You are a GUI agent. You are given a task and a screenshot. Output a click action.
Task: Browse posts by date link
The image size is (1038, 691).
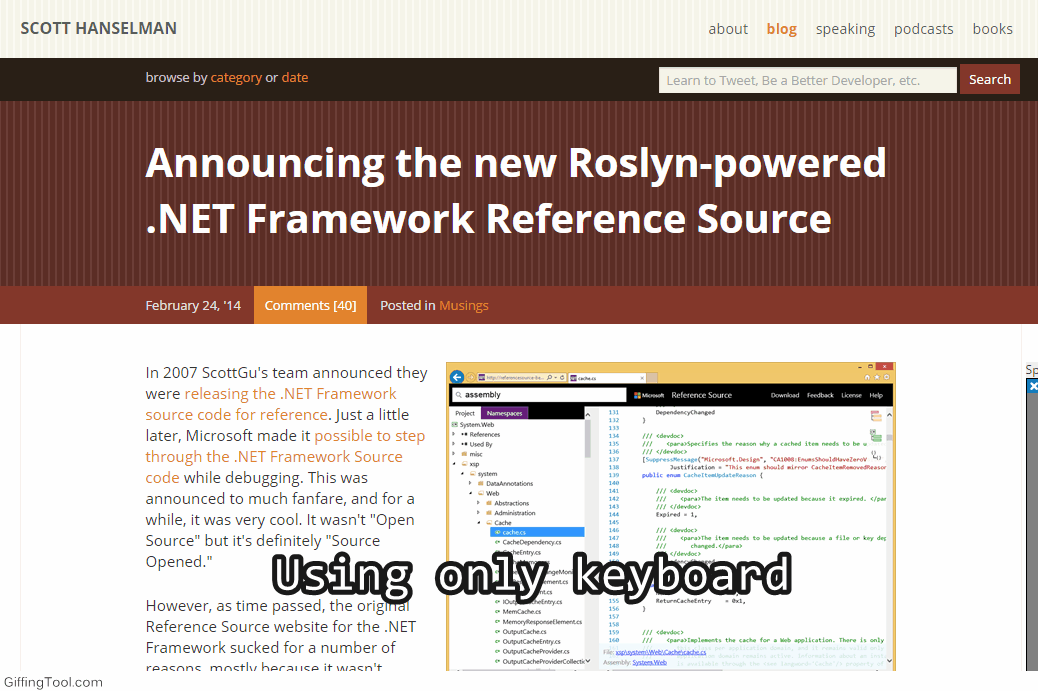(x=295, y=77)
